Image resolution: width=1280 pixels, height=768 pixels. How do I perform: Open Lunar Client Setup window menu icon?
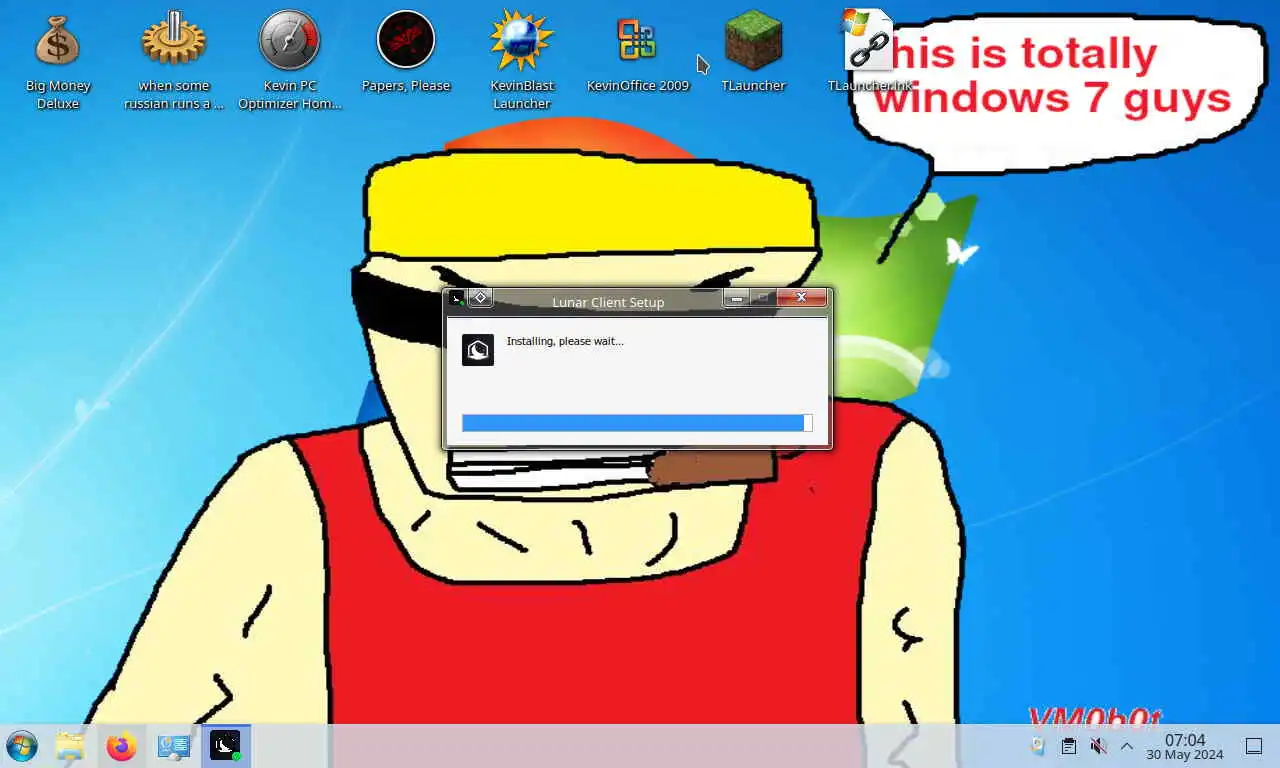456,298
